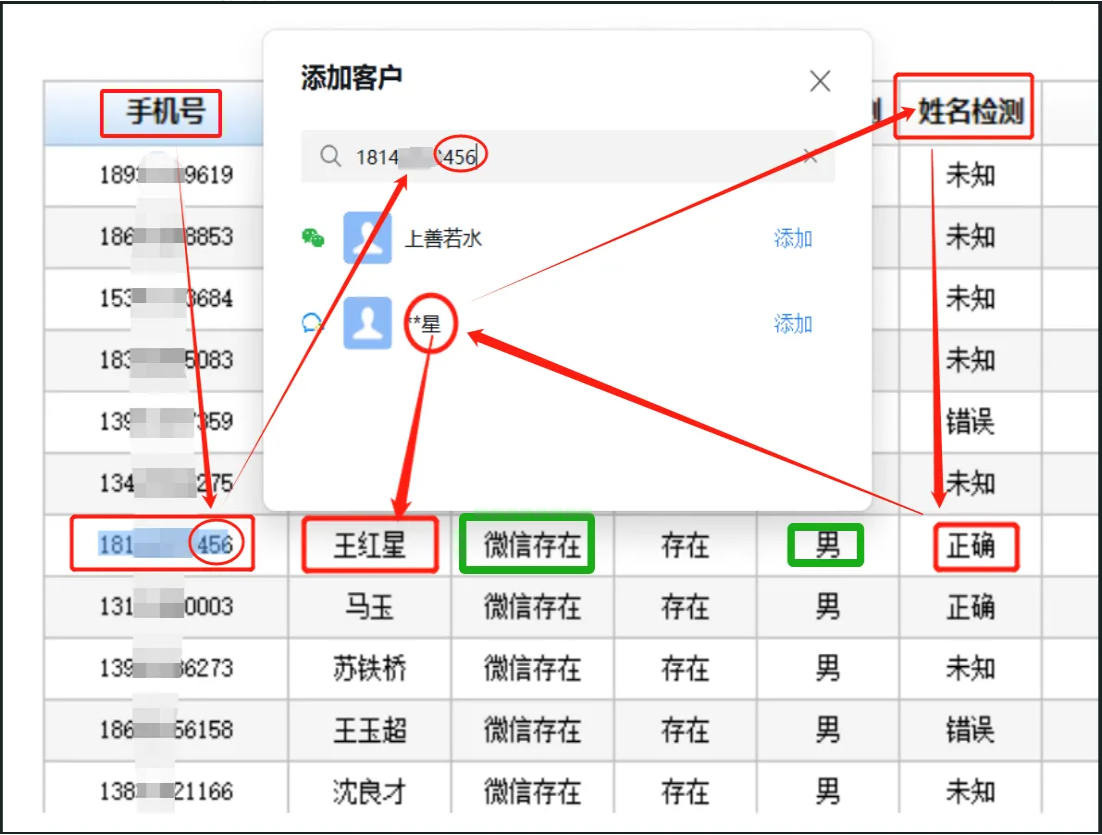1102x835 pixels.
Task: Clear the phone number search field
Action: click(810, 156)
